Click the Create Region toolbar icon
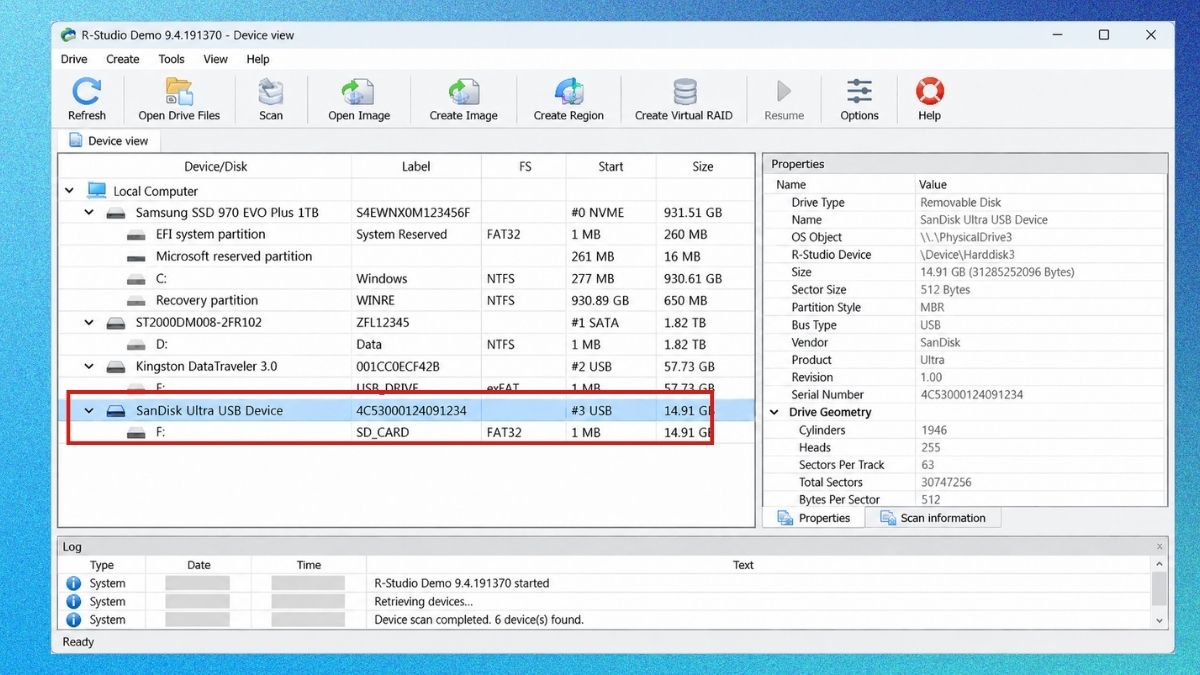Image resolution: width=1200 pixels, height=675 pixels. [x=569, y=92]
